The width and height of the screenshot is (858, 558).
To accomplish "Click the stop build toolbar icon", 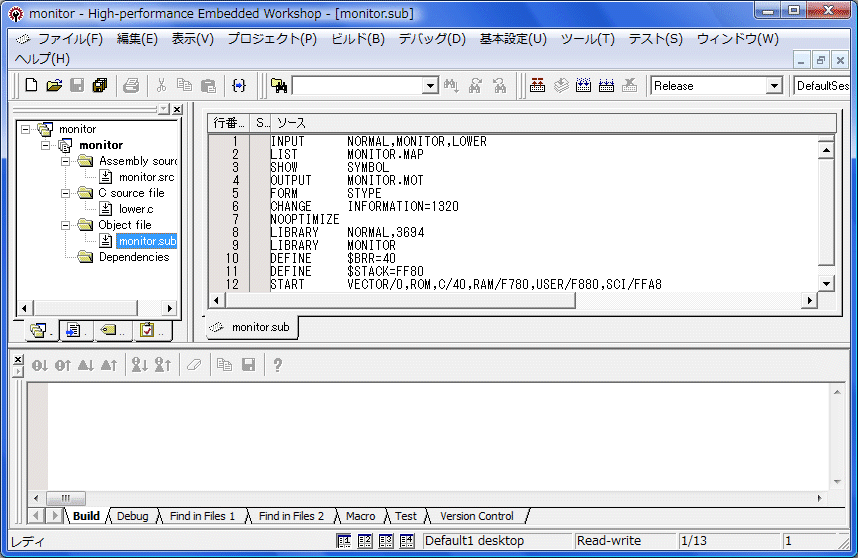I will (x=629, y=85).
